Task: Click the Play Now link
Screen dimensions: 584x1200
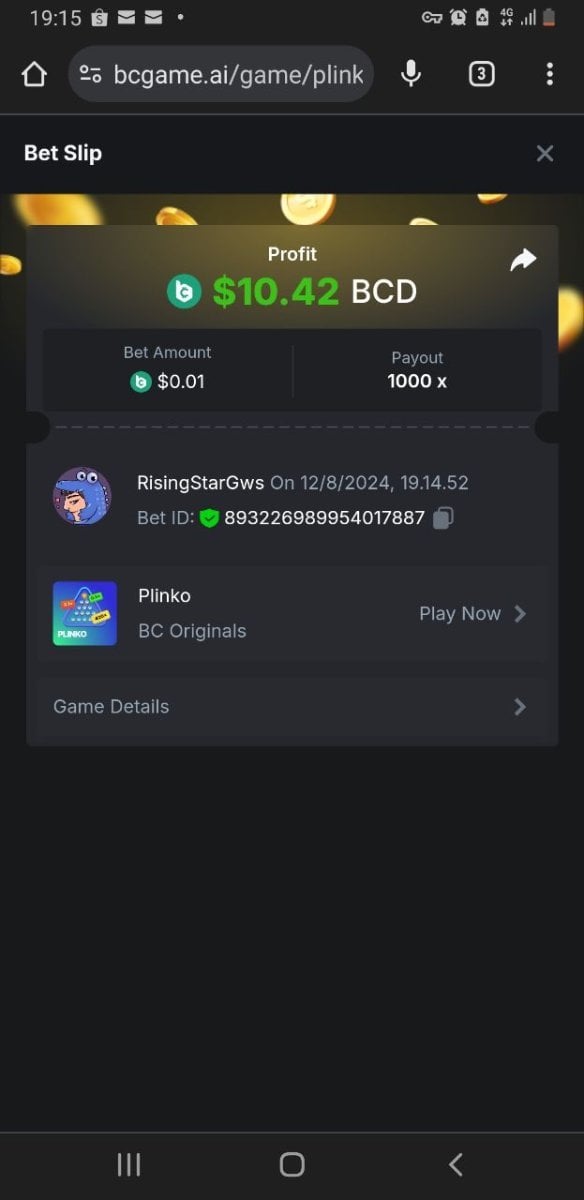Action: click(x=460, y=614)
